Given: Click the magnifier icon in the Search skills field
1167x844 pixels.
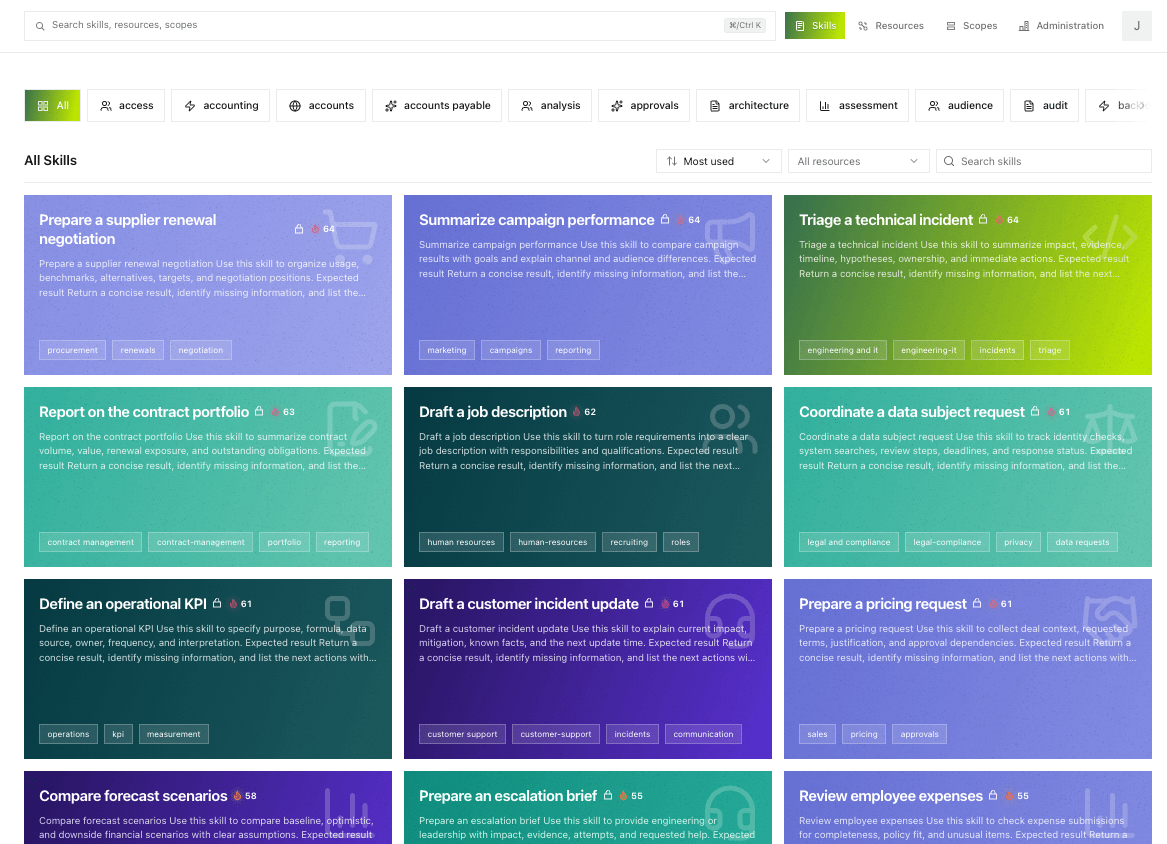Looking at the screenshot, I should [x=949, y=162].
